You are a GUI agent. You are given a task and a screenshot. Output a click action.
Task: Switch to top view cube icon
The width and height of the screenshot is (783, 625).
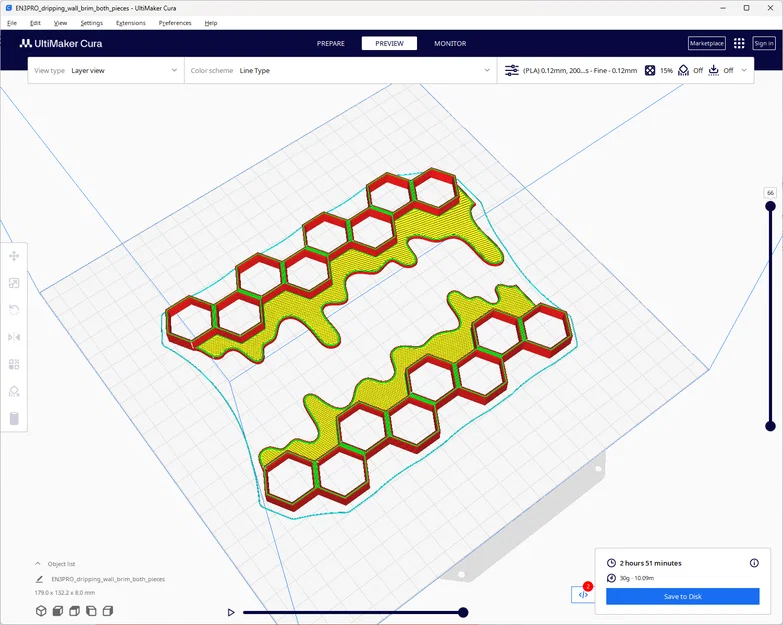(x=74, y=611)
